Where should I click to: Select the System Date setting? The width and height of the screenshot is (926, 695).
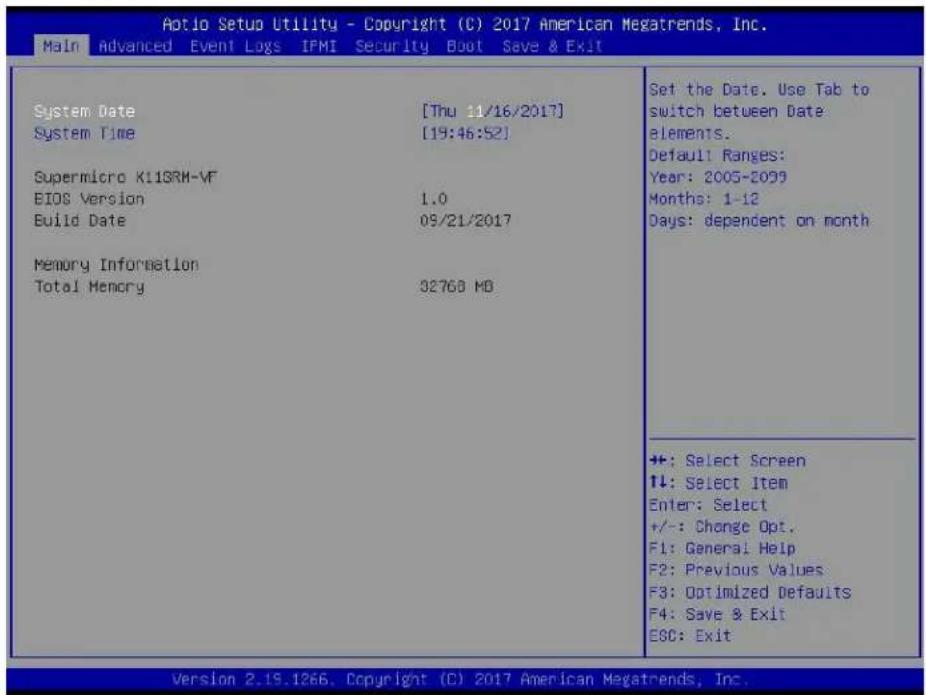84,112
